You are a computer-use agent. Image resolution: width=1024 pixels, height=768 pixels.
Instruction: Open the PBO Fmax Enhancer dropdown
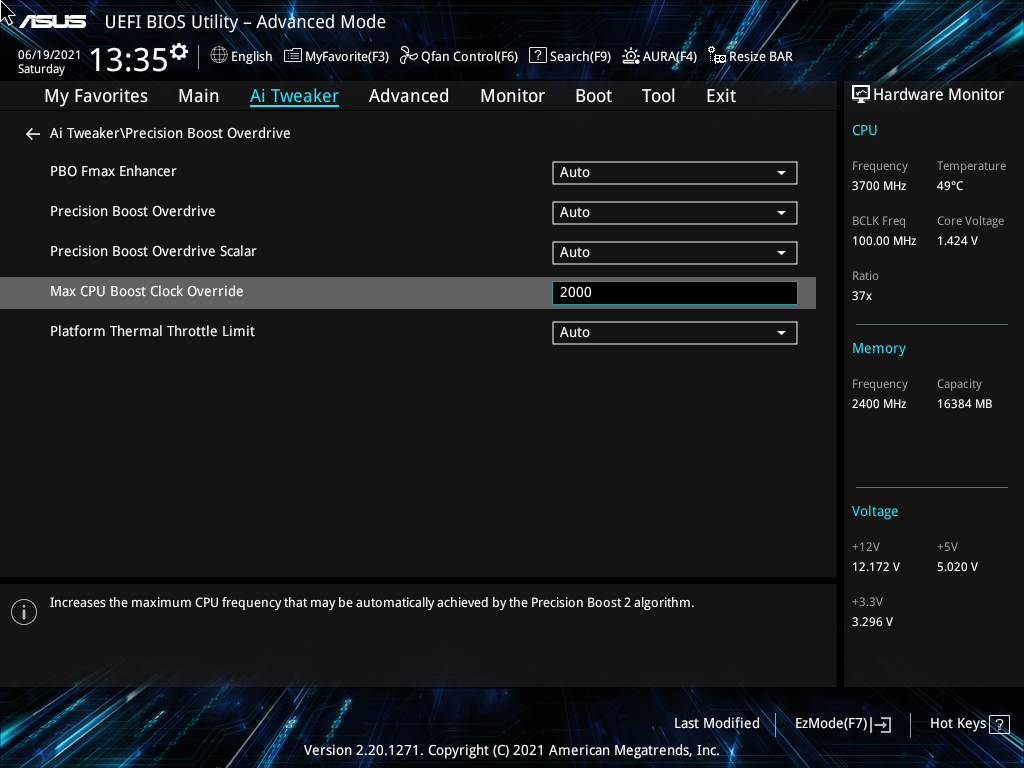pos(674,172)
